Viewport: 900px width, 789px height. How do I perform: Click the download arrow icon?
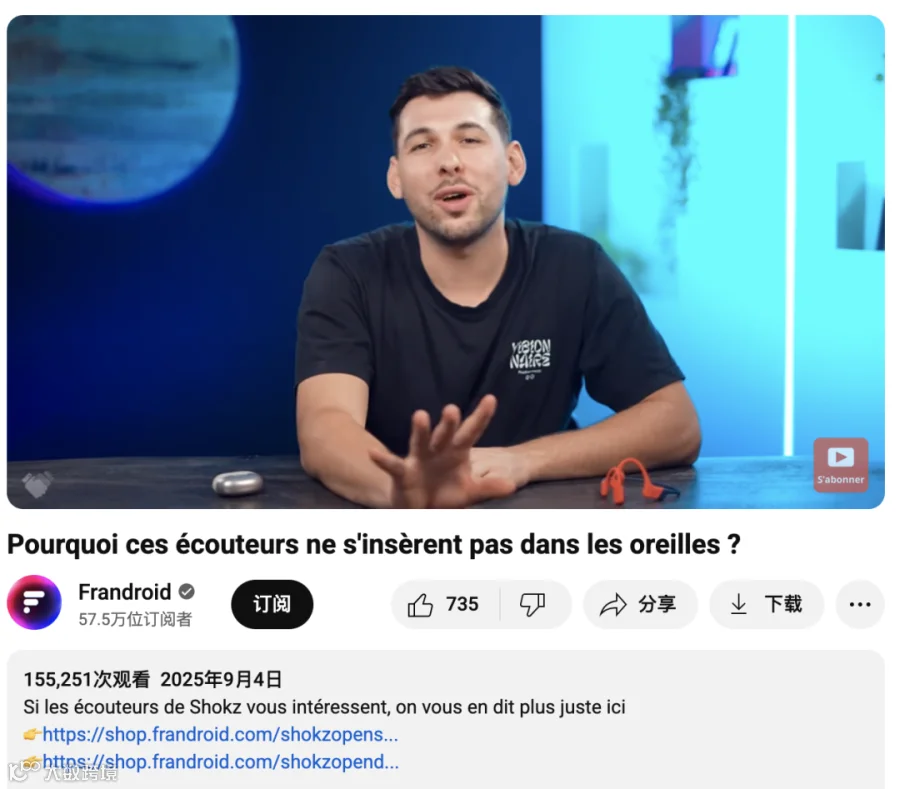(739, 604)
